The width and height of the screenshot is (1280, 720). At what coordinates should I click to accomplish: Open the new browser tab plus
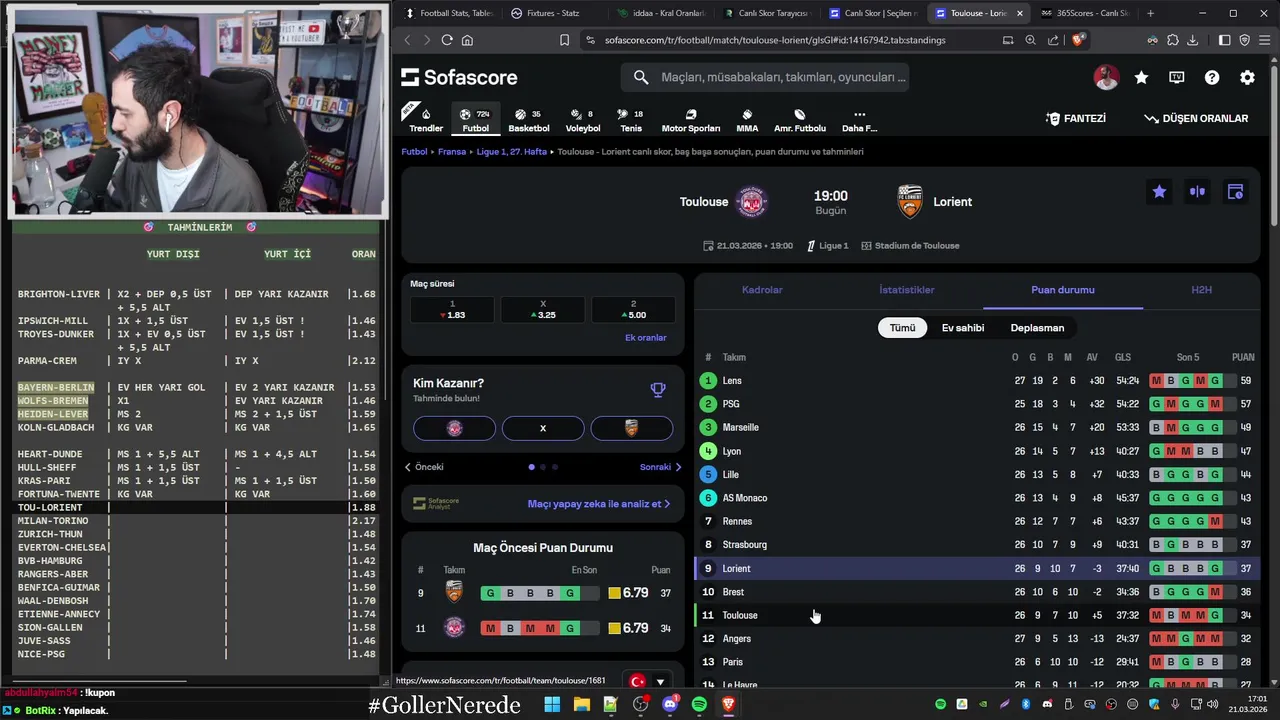(1150, 13)
